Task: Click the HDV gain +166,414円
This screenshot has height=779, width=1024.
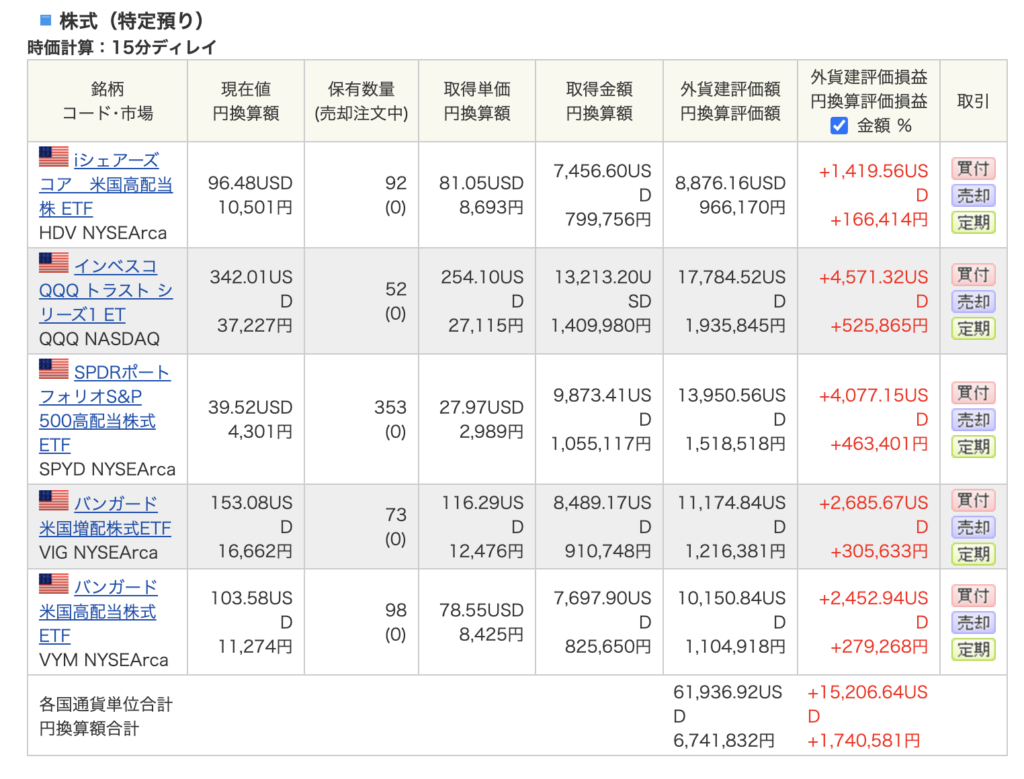Action: click(x=879, y=219)
